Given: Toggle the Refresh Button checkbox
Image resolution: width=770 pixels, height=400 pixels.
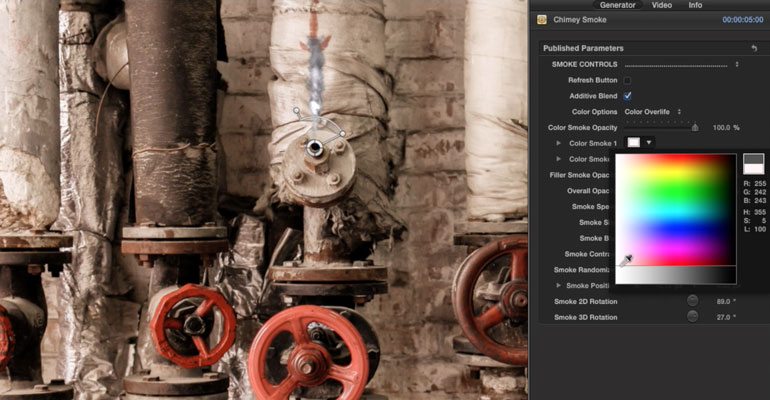Looking at the screenshot, I should tap(627, 80).
